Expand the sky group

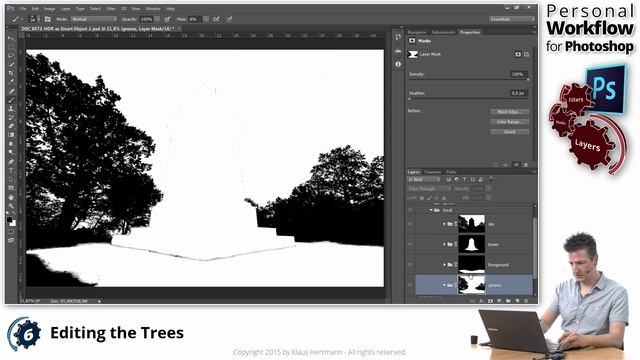coord(444,224)
